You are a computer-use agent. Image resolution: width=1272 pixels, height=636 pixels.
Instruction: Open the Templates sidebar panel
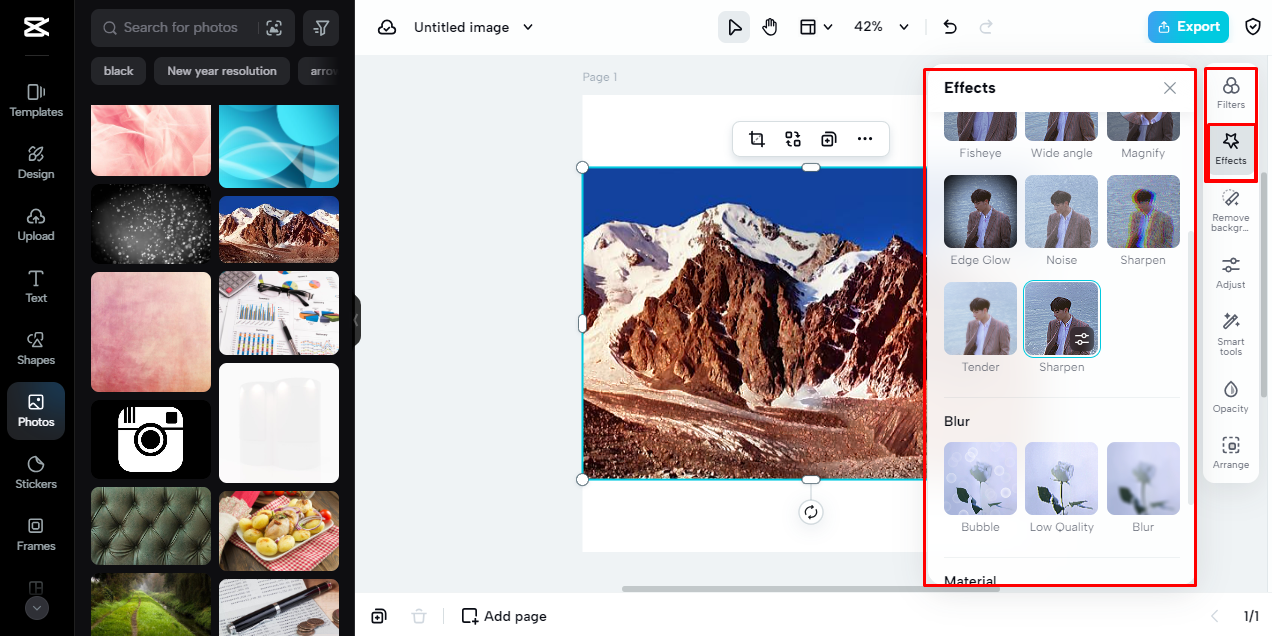36,100
